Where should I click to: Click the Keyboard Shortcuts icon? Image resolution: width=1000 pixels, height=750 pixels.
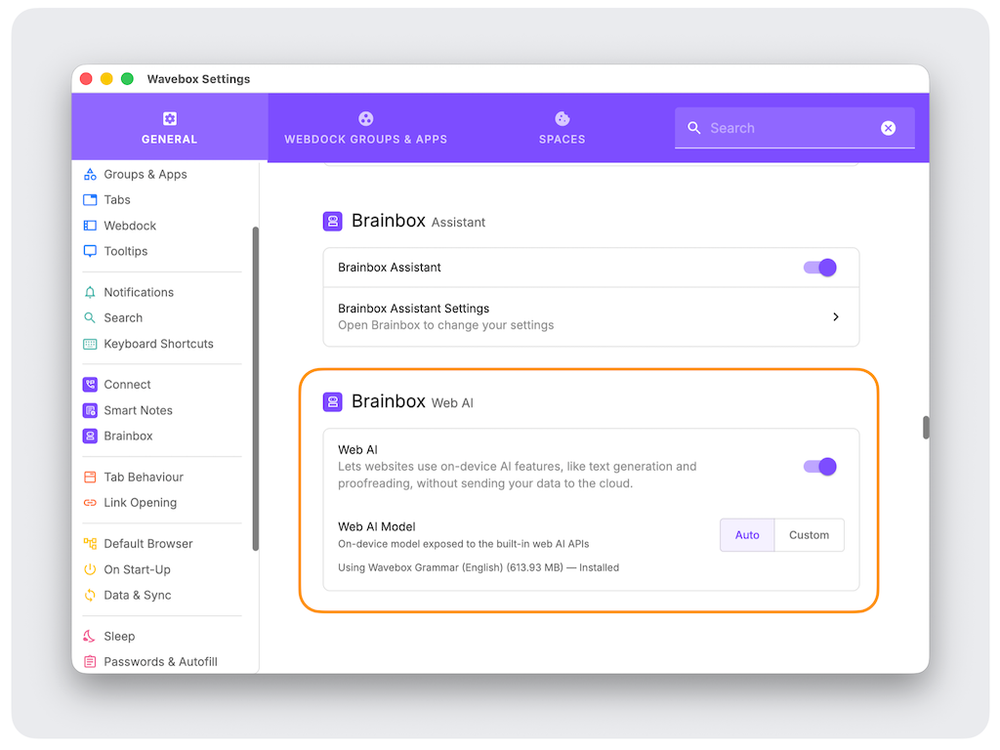coord(90,344)
